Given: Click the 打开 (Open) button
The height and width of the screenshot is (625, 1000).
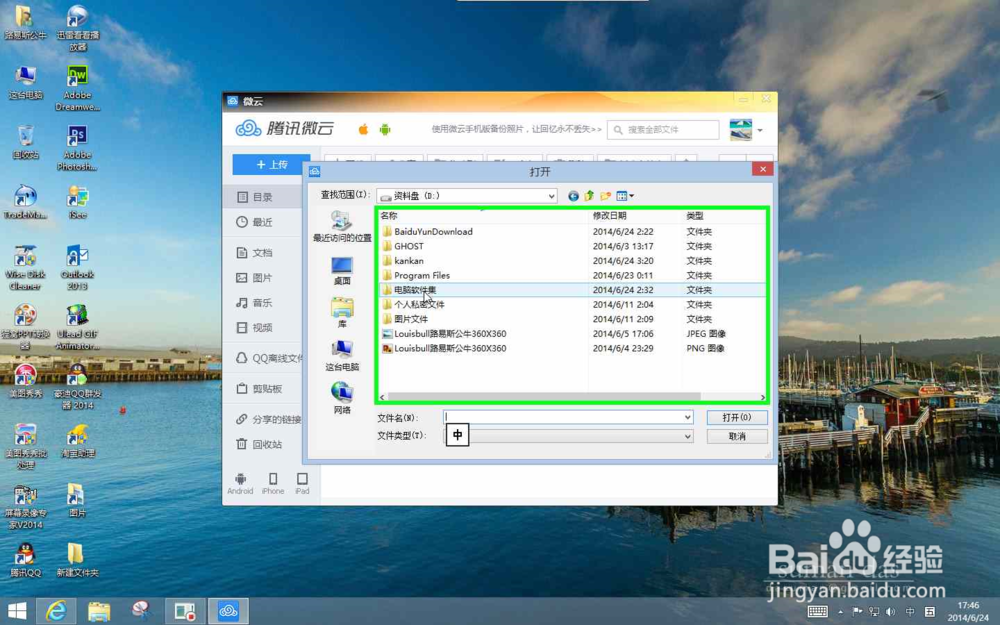Looking at the screenshot, I should (x=736, y=417).
